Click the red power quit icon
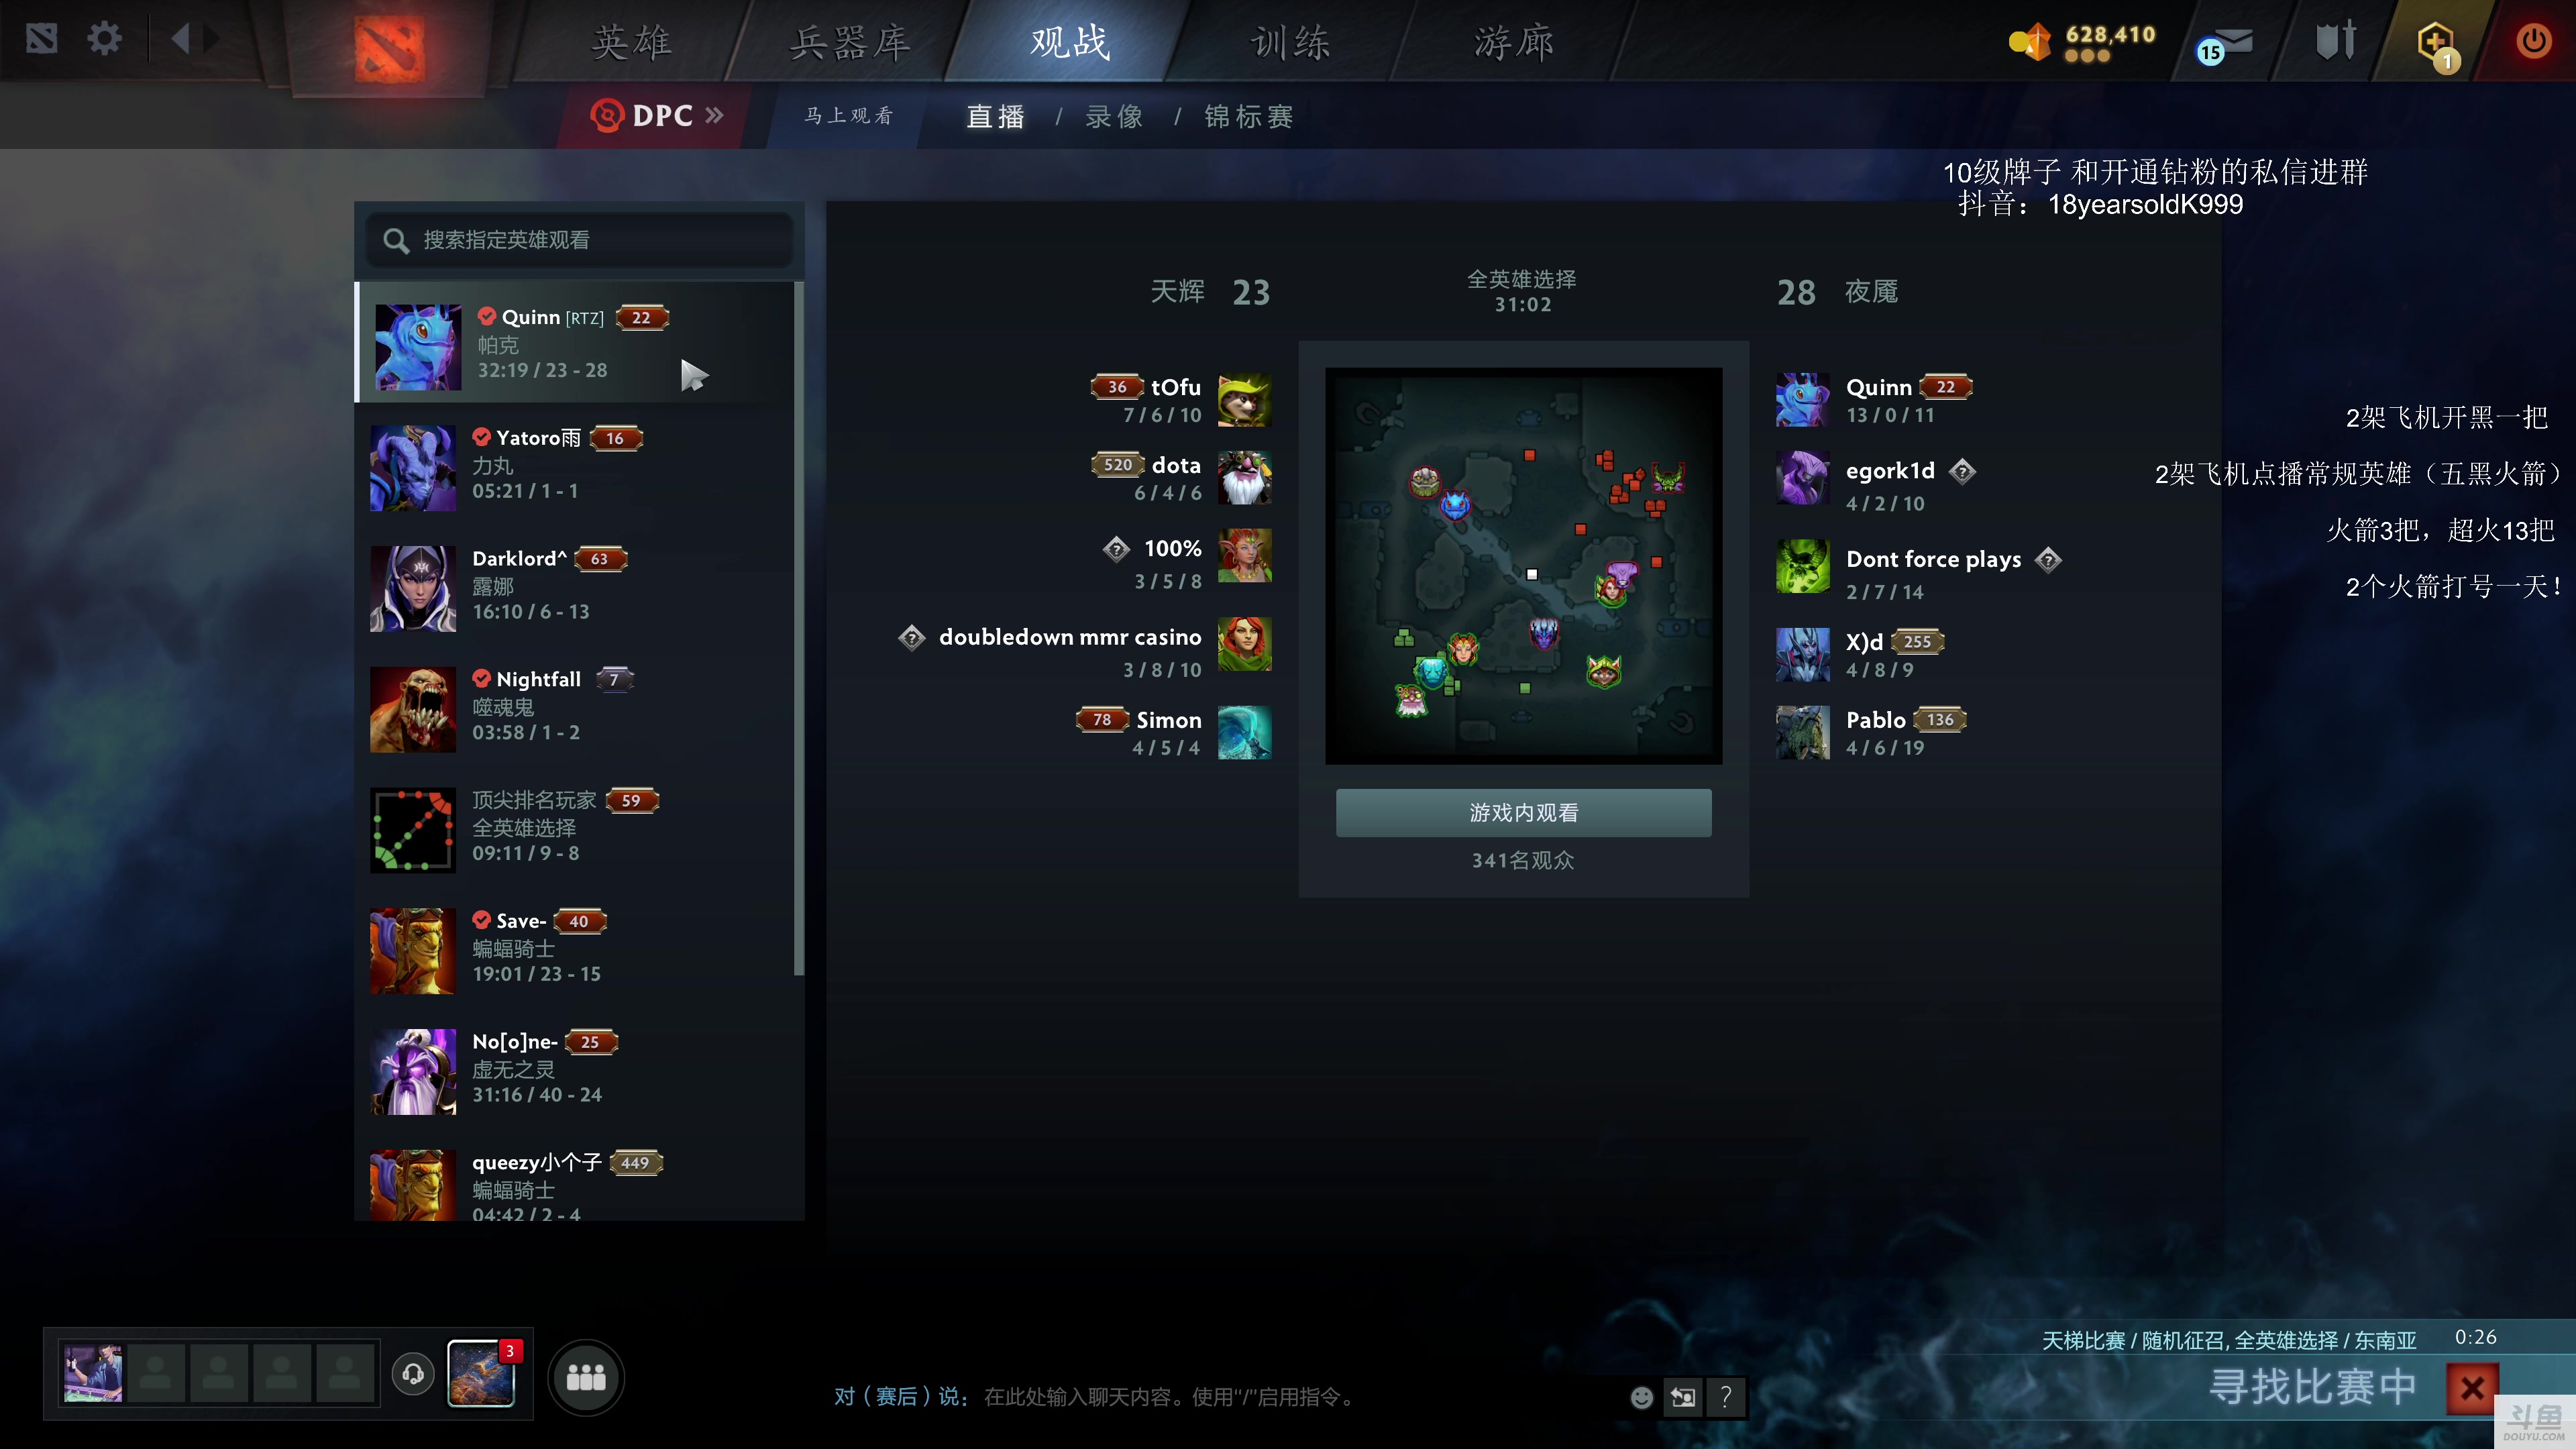This screenshot has width=2576, height=1449. (x=2533, y=41)
